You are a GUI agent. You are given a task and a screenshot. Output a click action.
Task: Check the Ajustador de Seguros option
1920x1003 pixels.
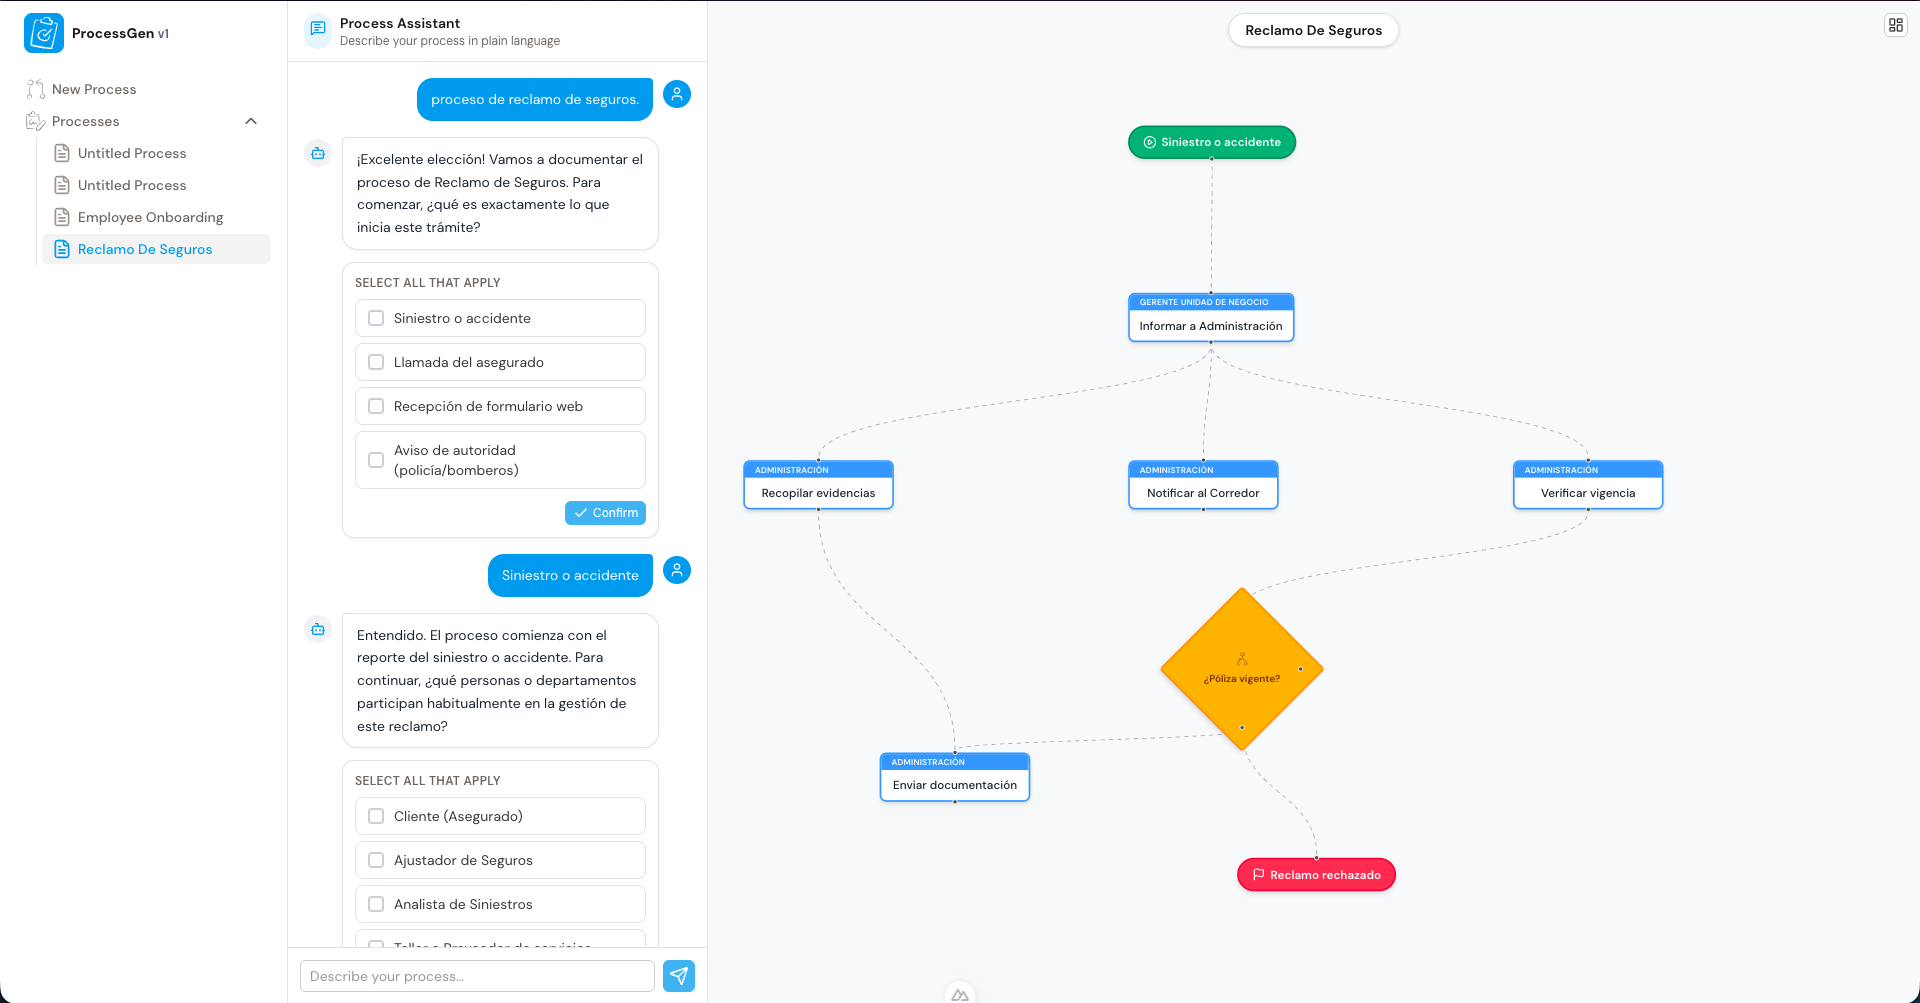tap(376, 860)
